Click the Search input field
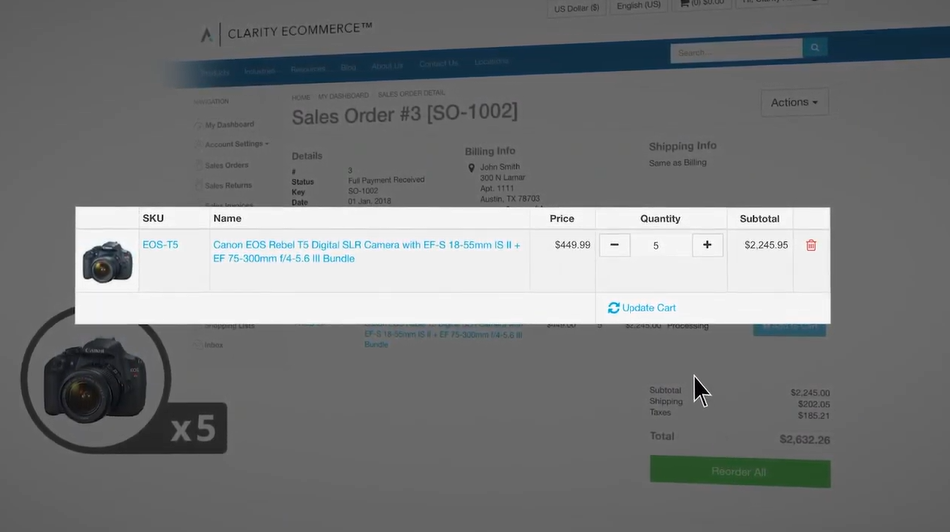The width and height of the screenshot is (950, 532). [736, 52]
